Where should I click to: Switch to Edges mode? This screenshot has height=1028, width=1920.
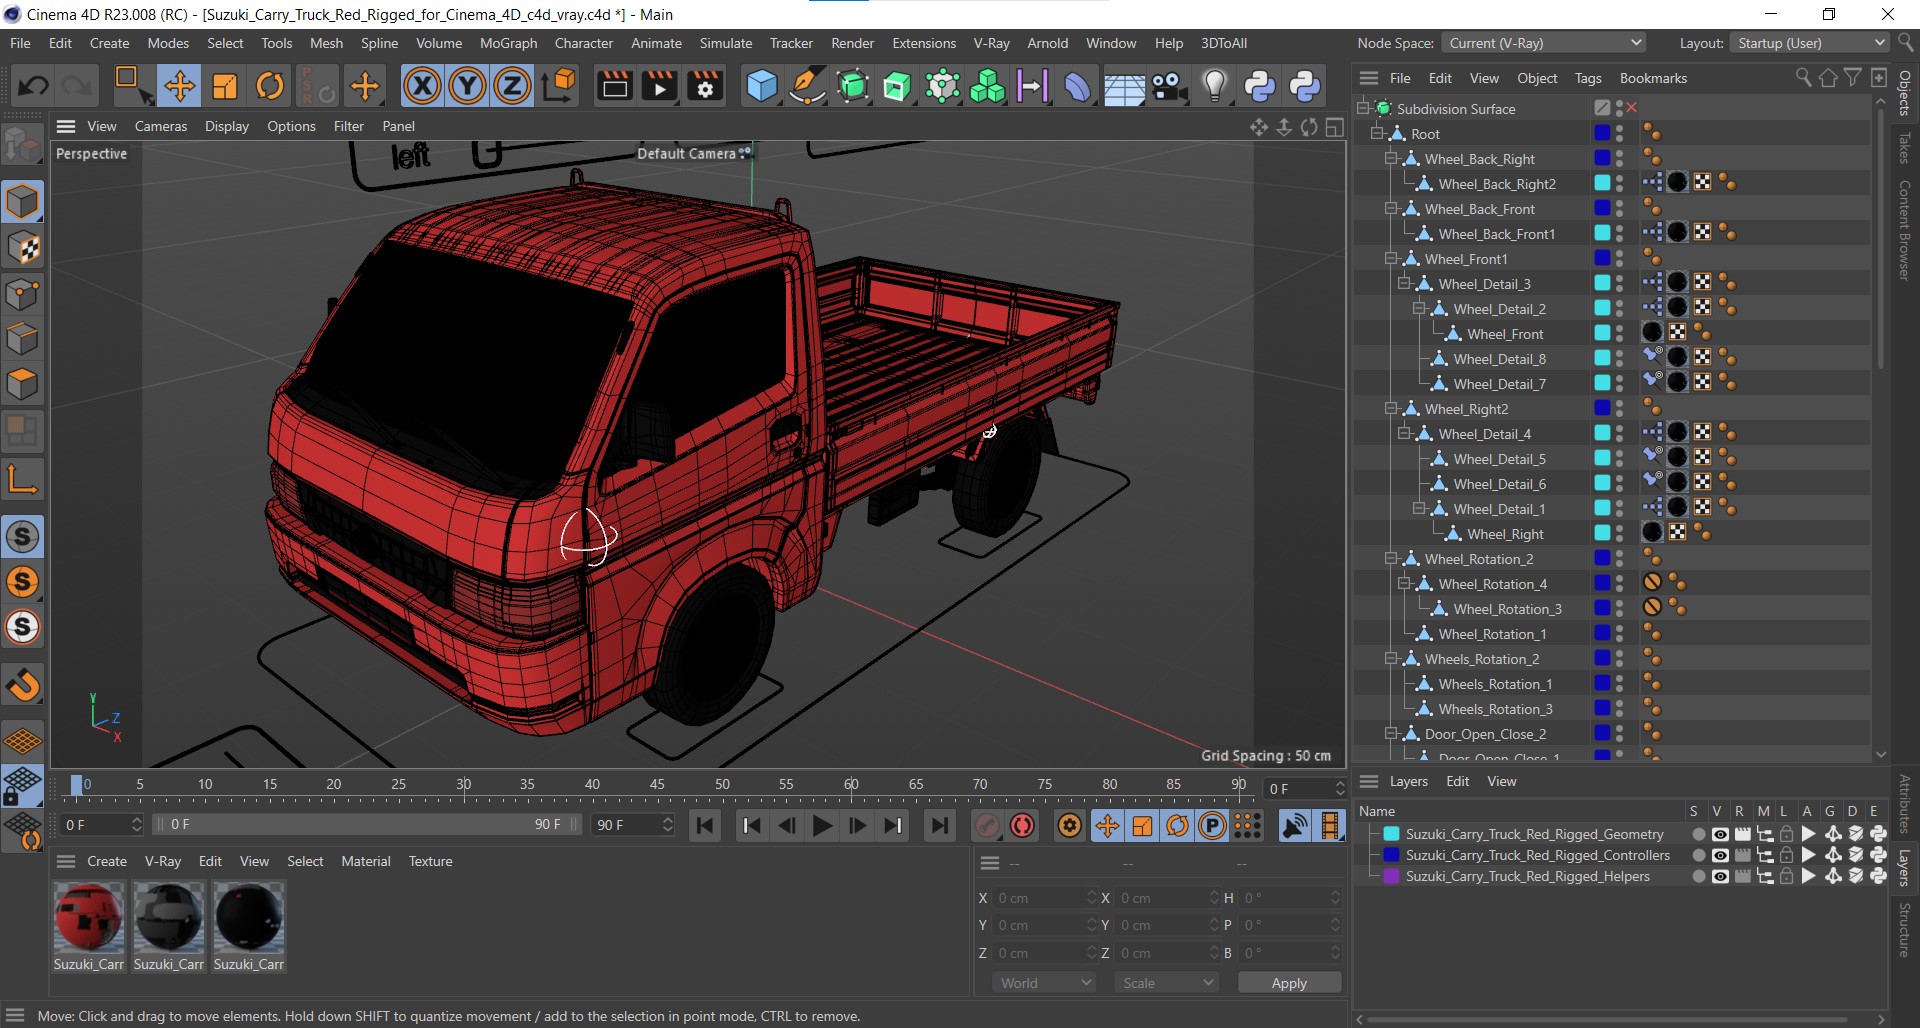pos(23,339)
